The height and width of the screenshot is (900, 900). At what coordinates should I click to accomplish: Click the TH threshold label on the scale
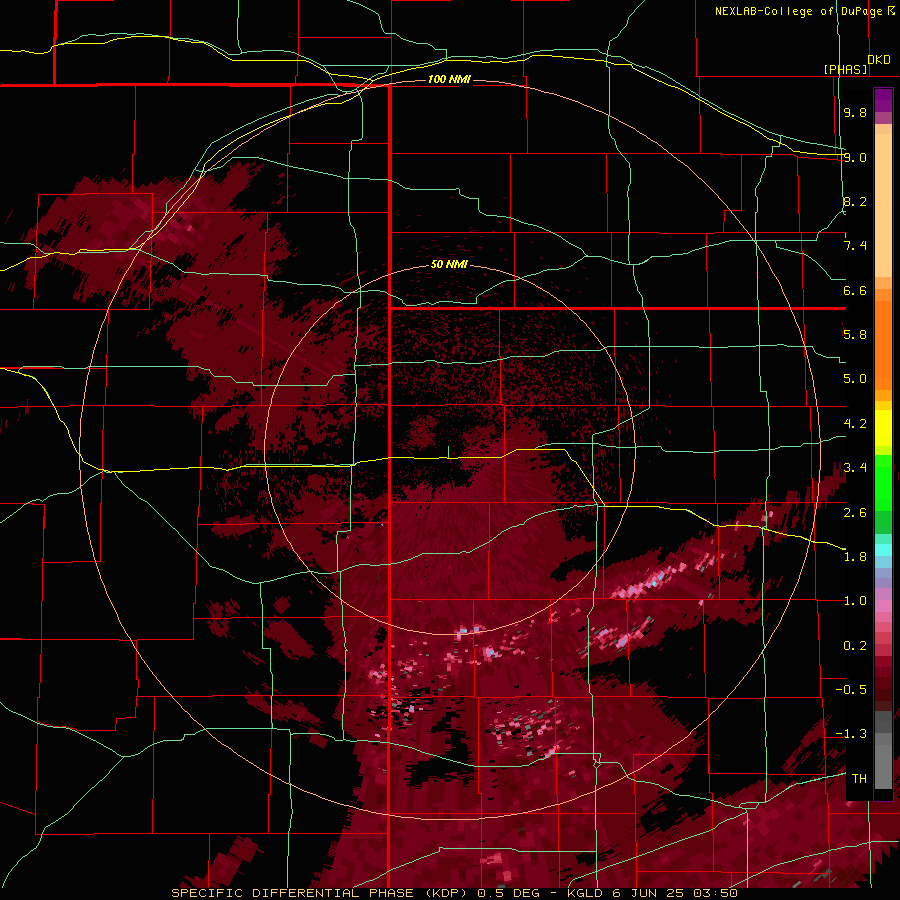859,779
